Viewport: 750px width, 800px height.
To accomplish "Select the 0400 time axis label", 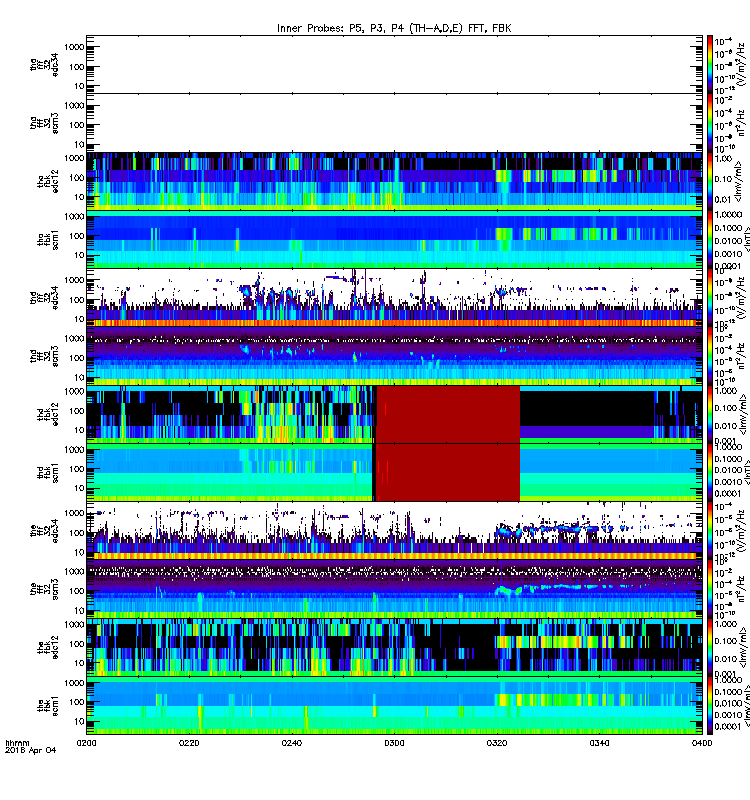I will coord(702,743).
